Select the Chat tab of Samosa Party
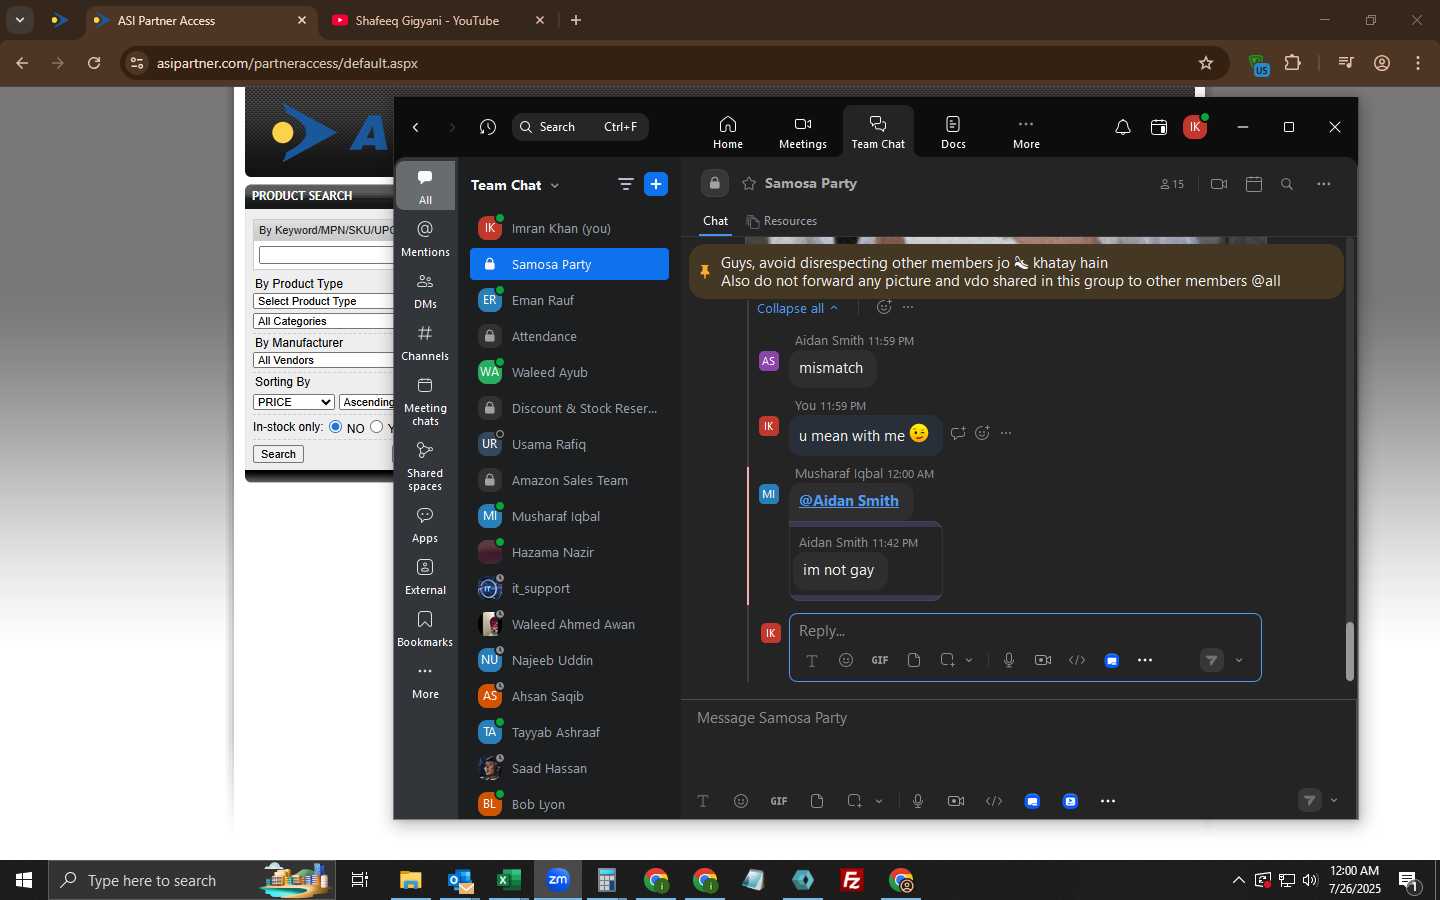Image resolution: width=1440 pixels, height=900 pixels. tap(715, 221)
